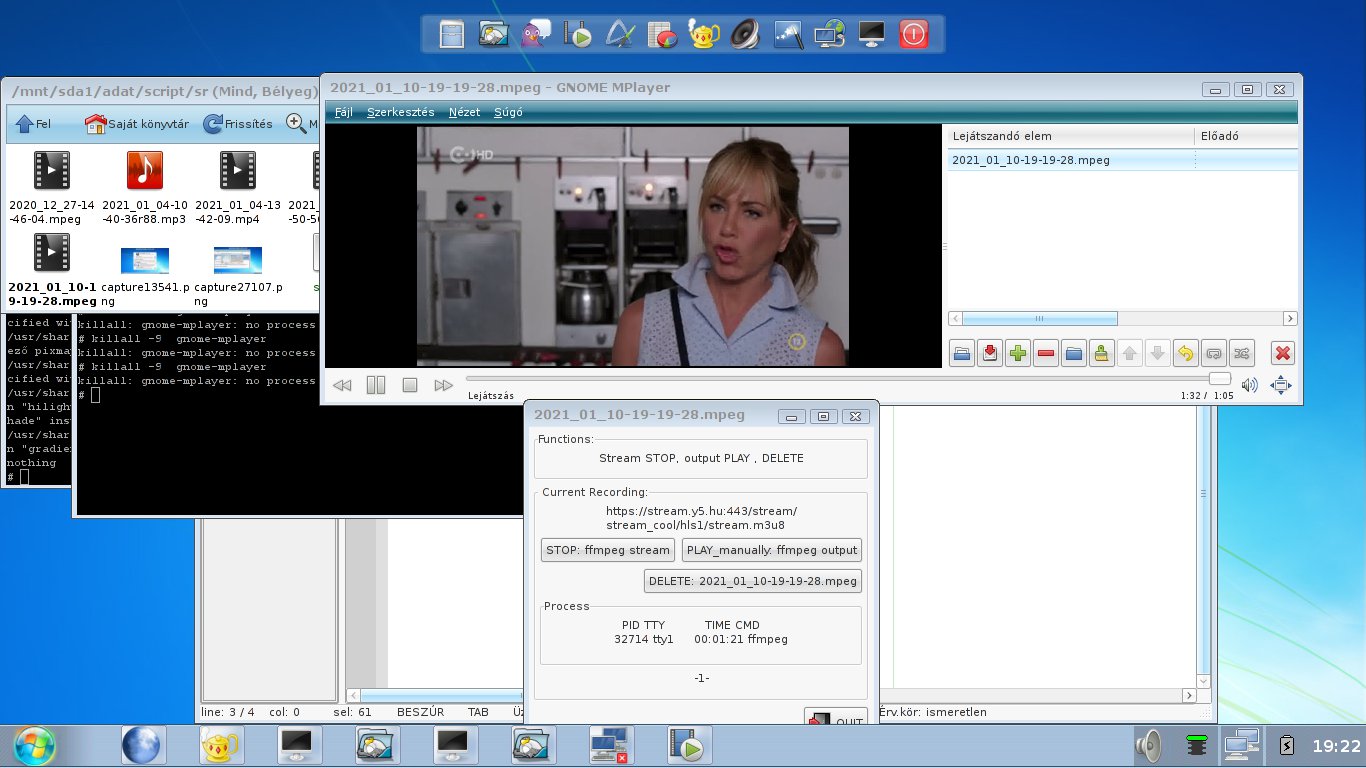The image size is (1366, 768).
Task: Click the 'Fel' up button in file manager
Action: pos(33,124)
